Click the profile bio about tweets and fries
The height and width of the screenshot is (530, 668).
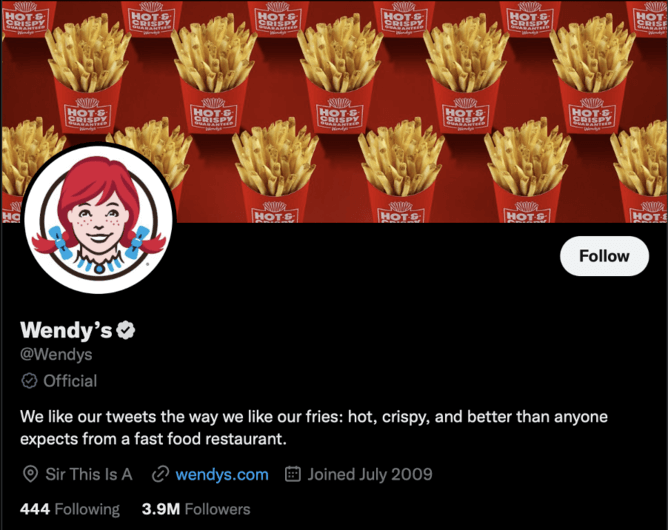(314, 427)
